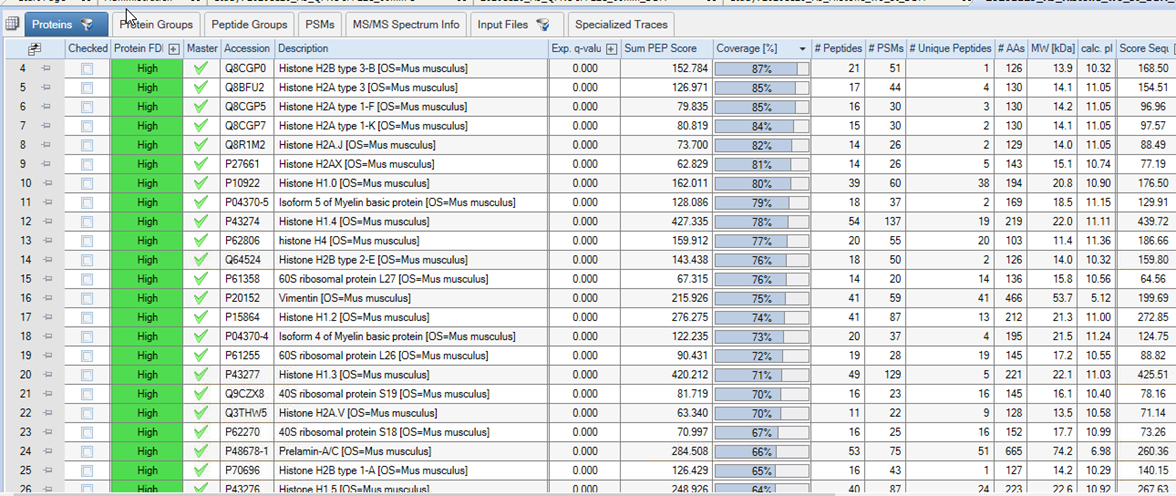
Task: Check the box for histone H4 row
Action: [x=88, y=241]
